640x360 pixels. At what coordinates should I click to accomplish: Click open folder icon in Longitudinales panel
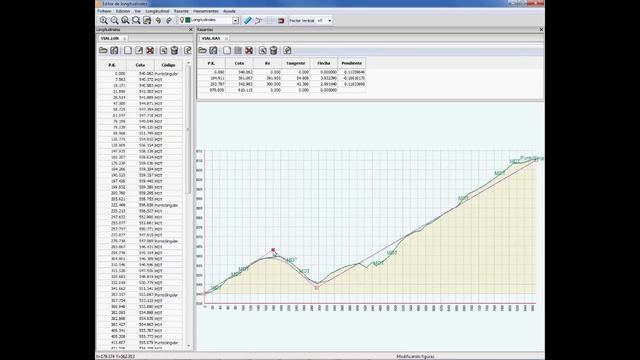coord(103,50)
